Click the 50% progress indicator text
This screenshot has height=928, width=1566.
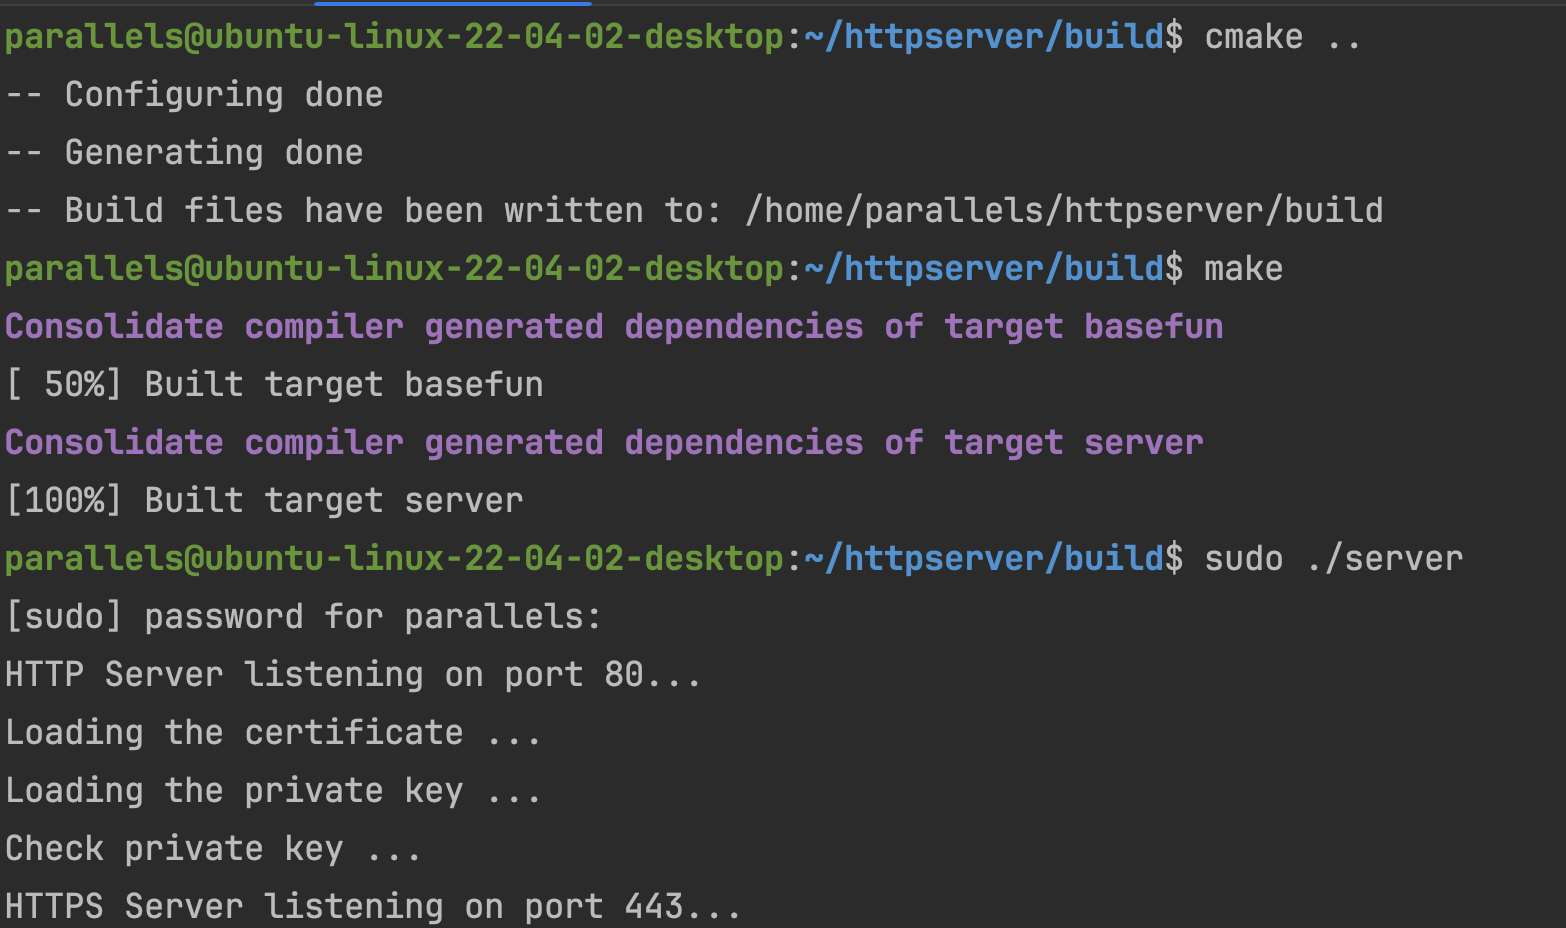[66, 384]
